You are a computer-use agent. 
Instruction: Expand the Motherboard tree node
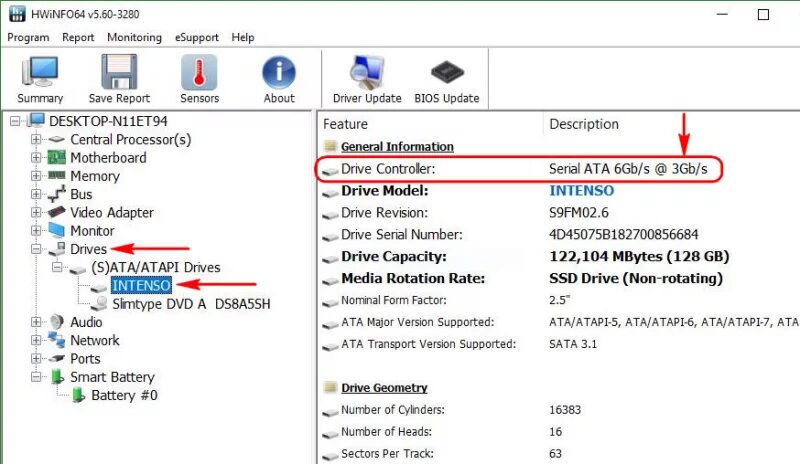pyautogui.click(x=36, y=157)
